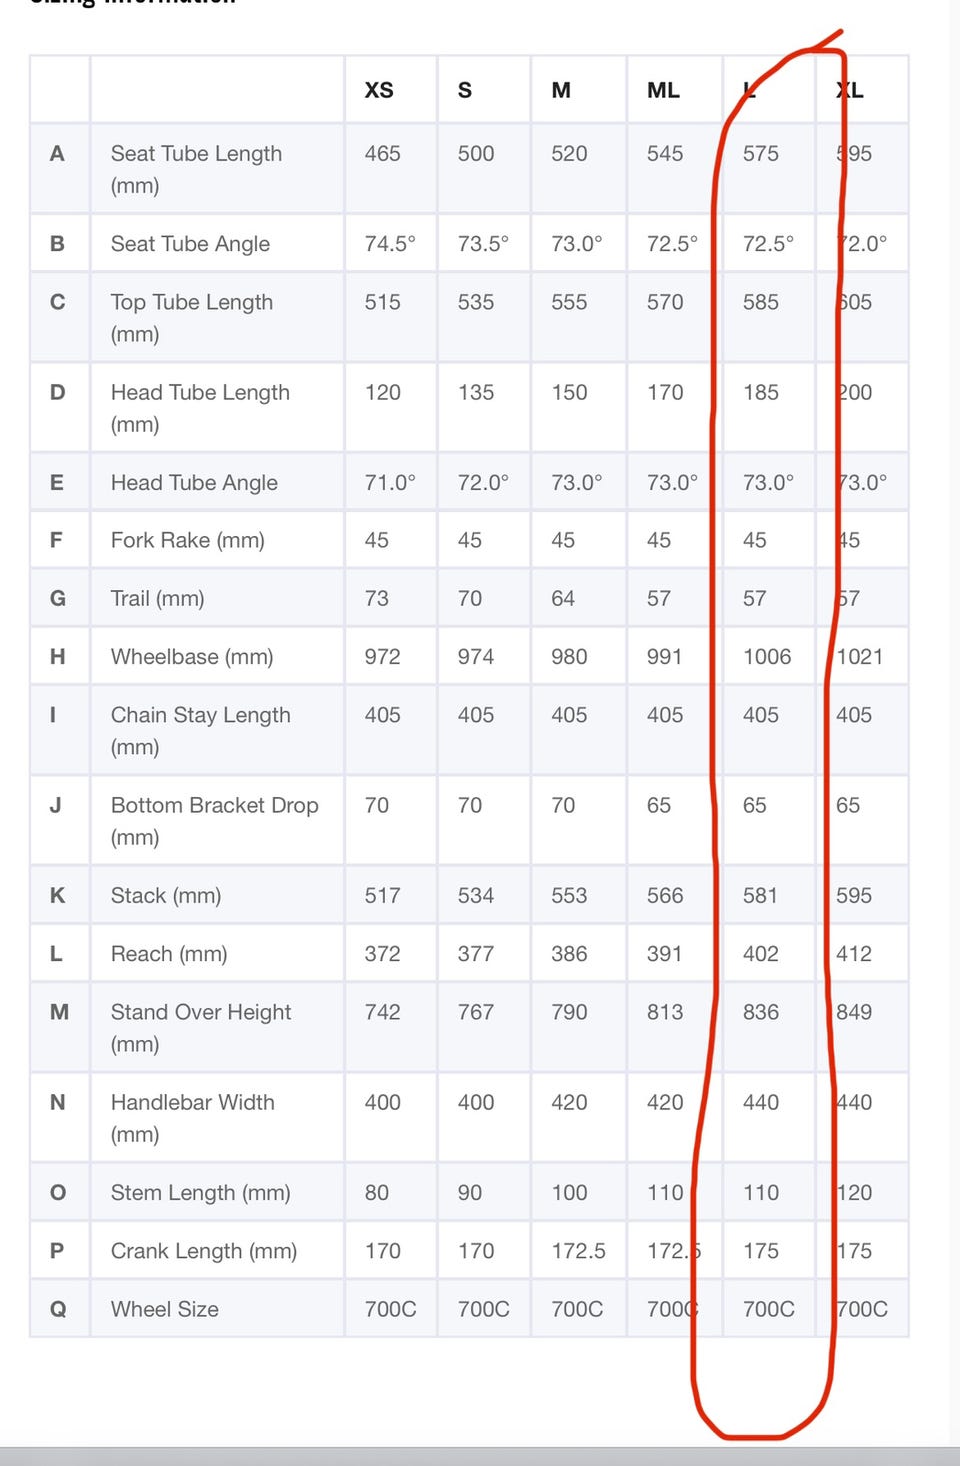This screenshot has width=960, height=1466.
Task: Click the 1006 wheelbase value
Action: (x=767, y=657)
